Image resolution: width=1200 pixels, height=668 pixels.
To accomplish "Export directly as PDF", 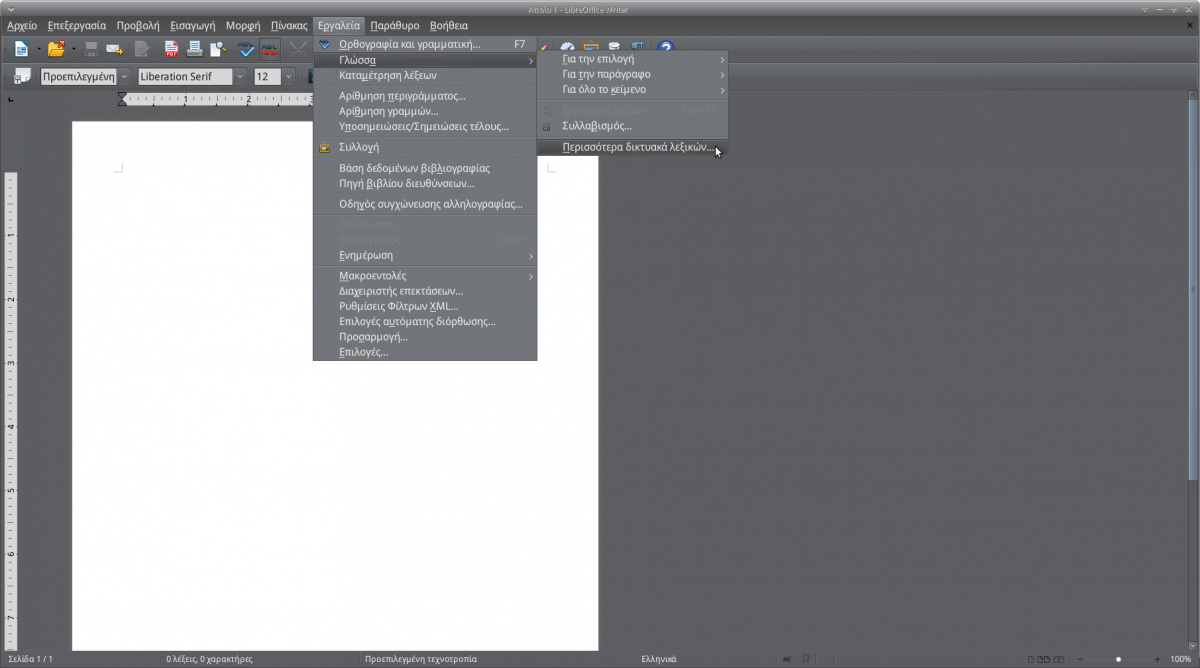I will coord(172,48).
